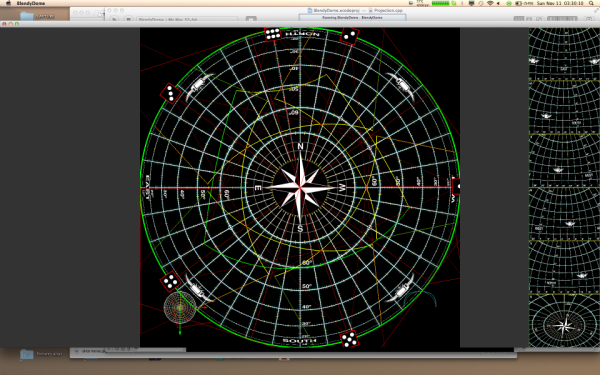Click the display mirroring menu bar icon
This screenshot has height=375, width=600.
point(471,3)
